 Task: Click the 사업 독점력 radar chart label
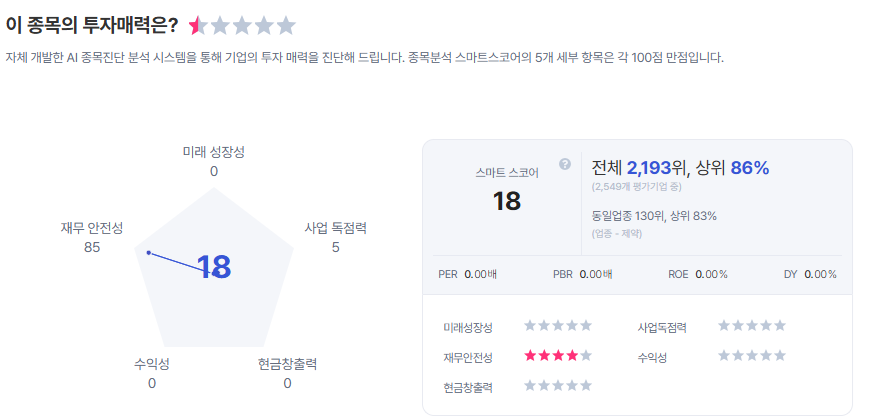[x=335, y=228]
